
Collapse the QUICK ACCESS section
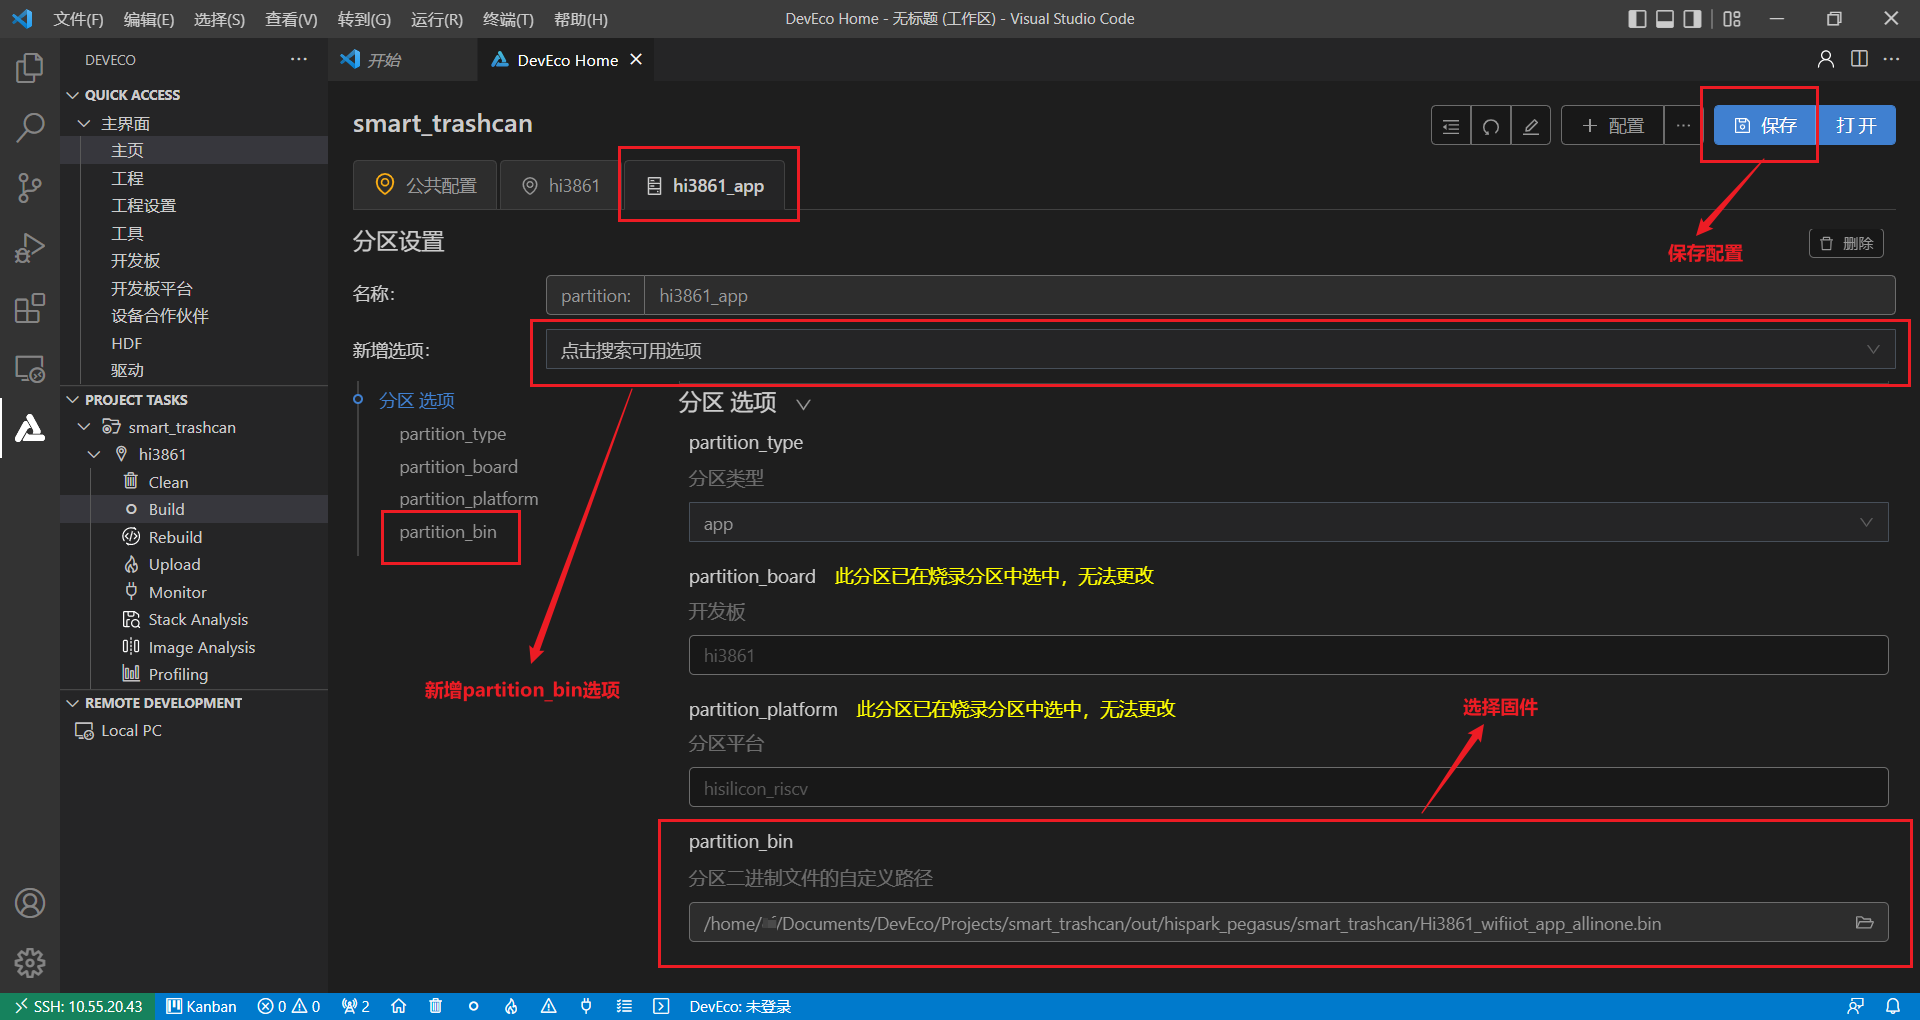tap(73, 95)
